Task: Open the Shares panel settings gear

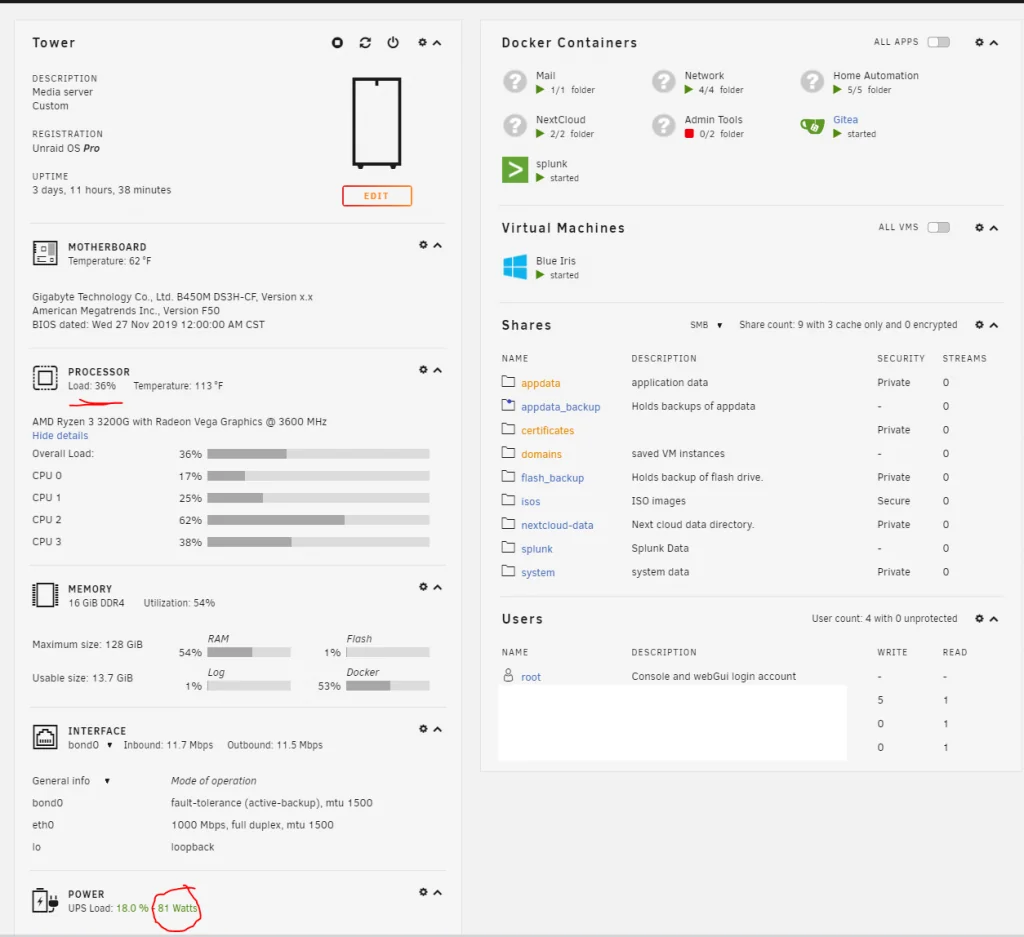Action: pyautogui.click(x=980, y=325)
